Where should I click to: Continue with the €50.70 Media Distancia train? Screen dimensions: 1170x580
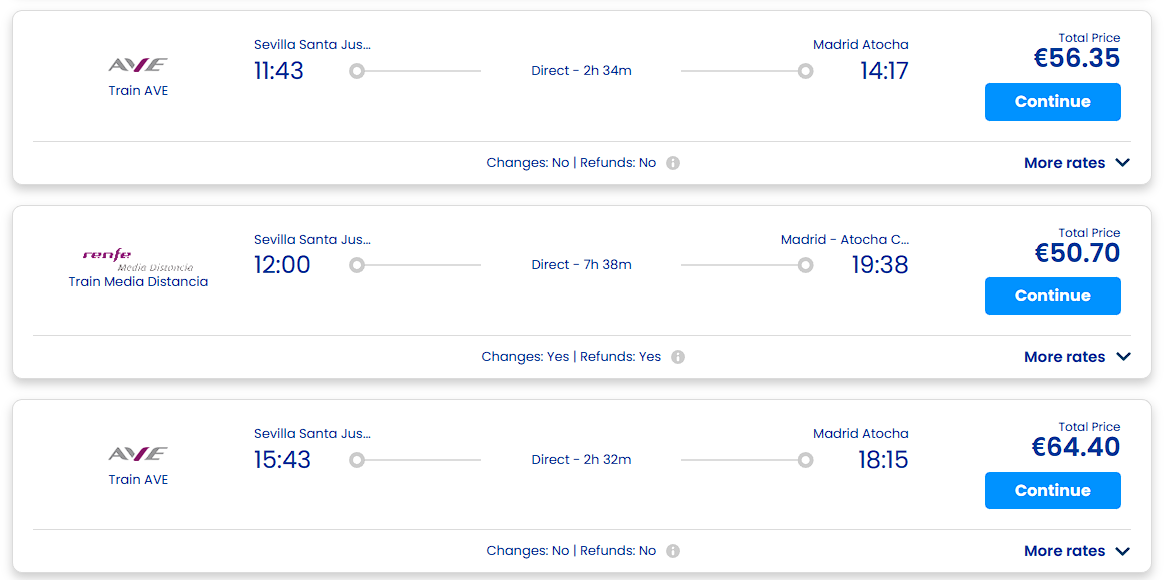point(1052,296)
